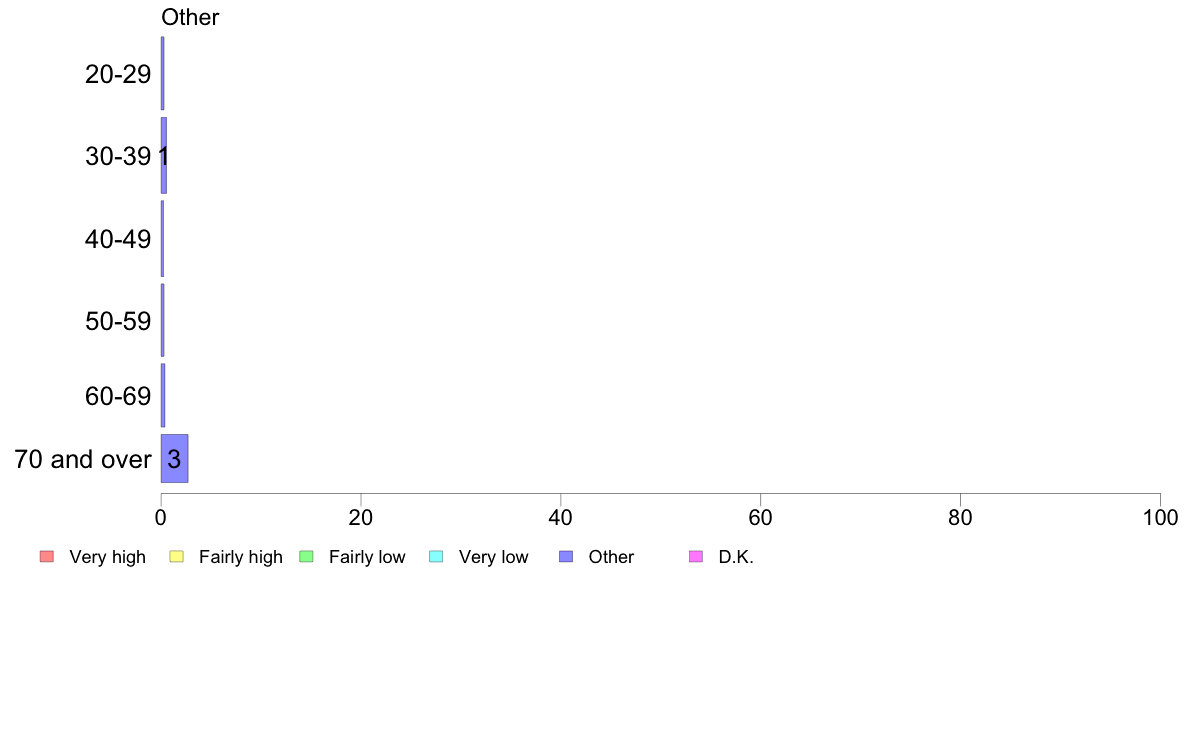Click the 40 tick on x-axis
The height and width of the screenshot is (736, 1188).
click(561, 517)
